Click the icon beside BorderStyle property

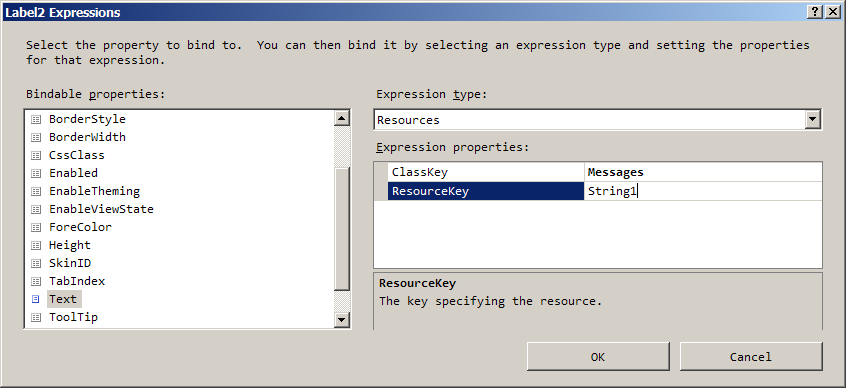[x=36, y=119]
